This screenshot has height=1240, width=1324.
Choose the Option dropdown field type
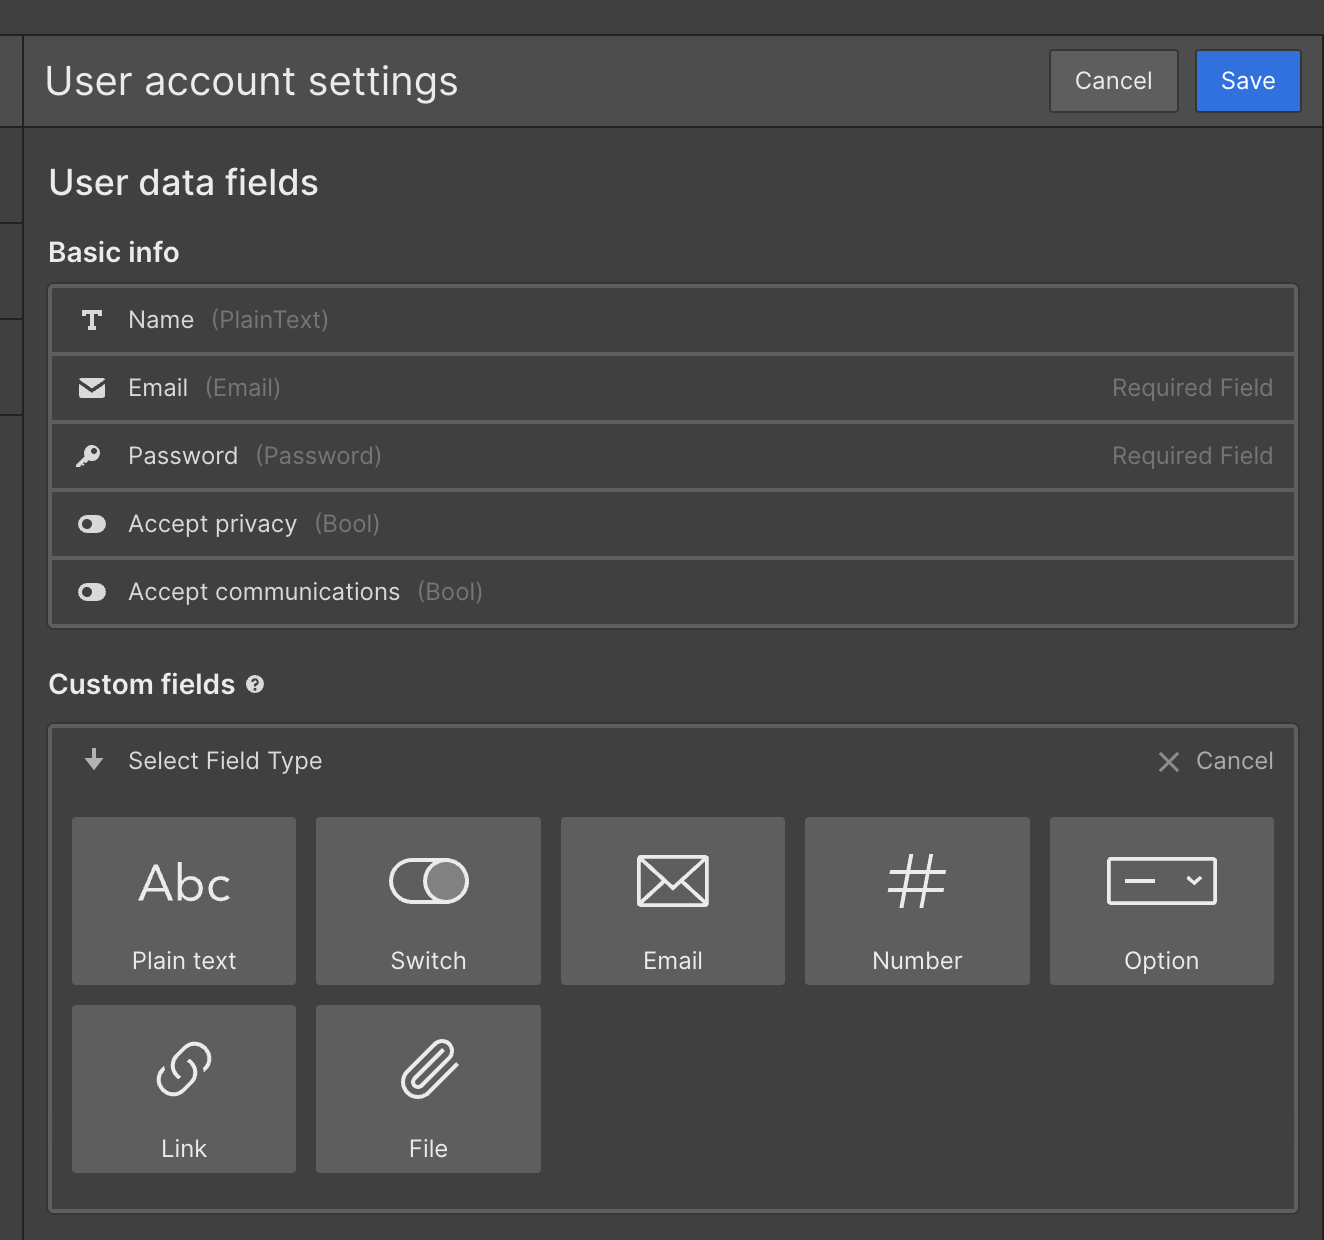pyautogui.click(x=1161, y=901)
